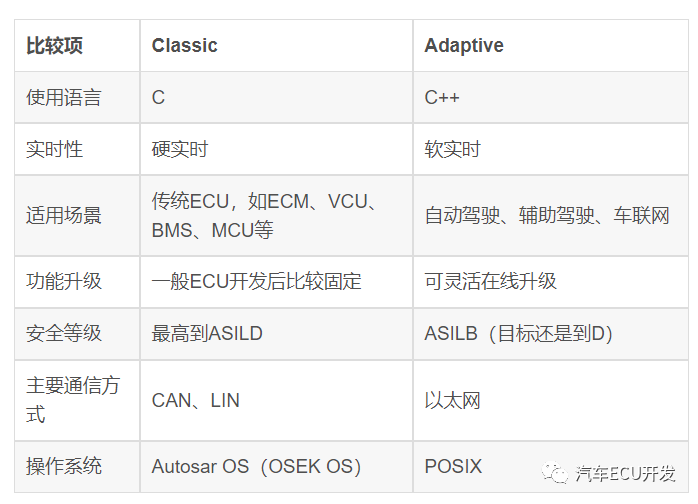Click the 软实时 cell
Viewport: 698px width, 504px height.
(551, 149)
